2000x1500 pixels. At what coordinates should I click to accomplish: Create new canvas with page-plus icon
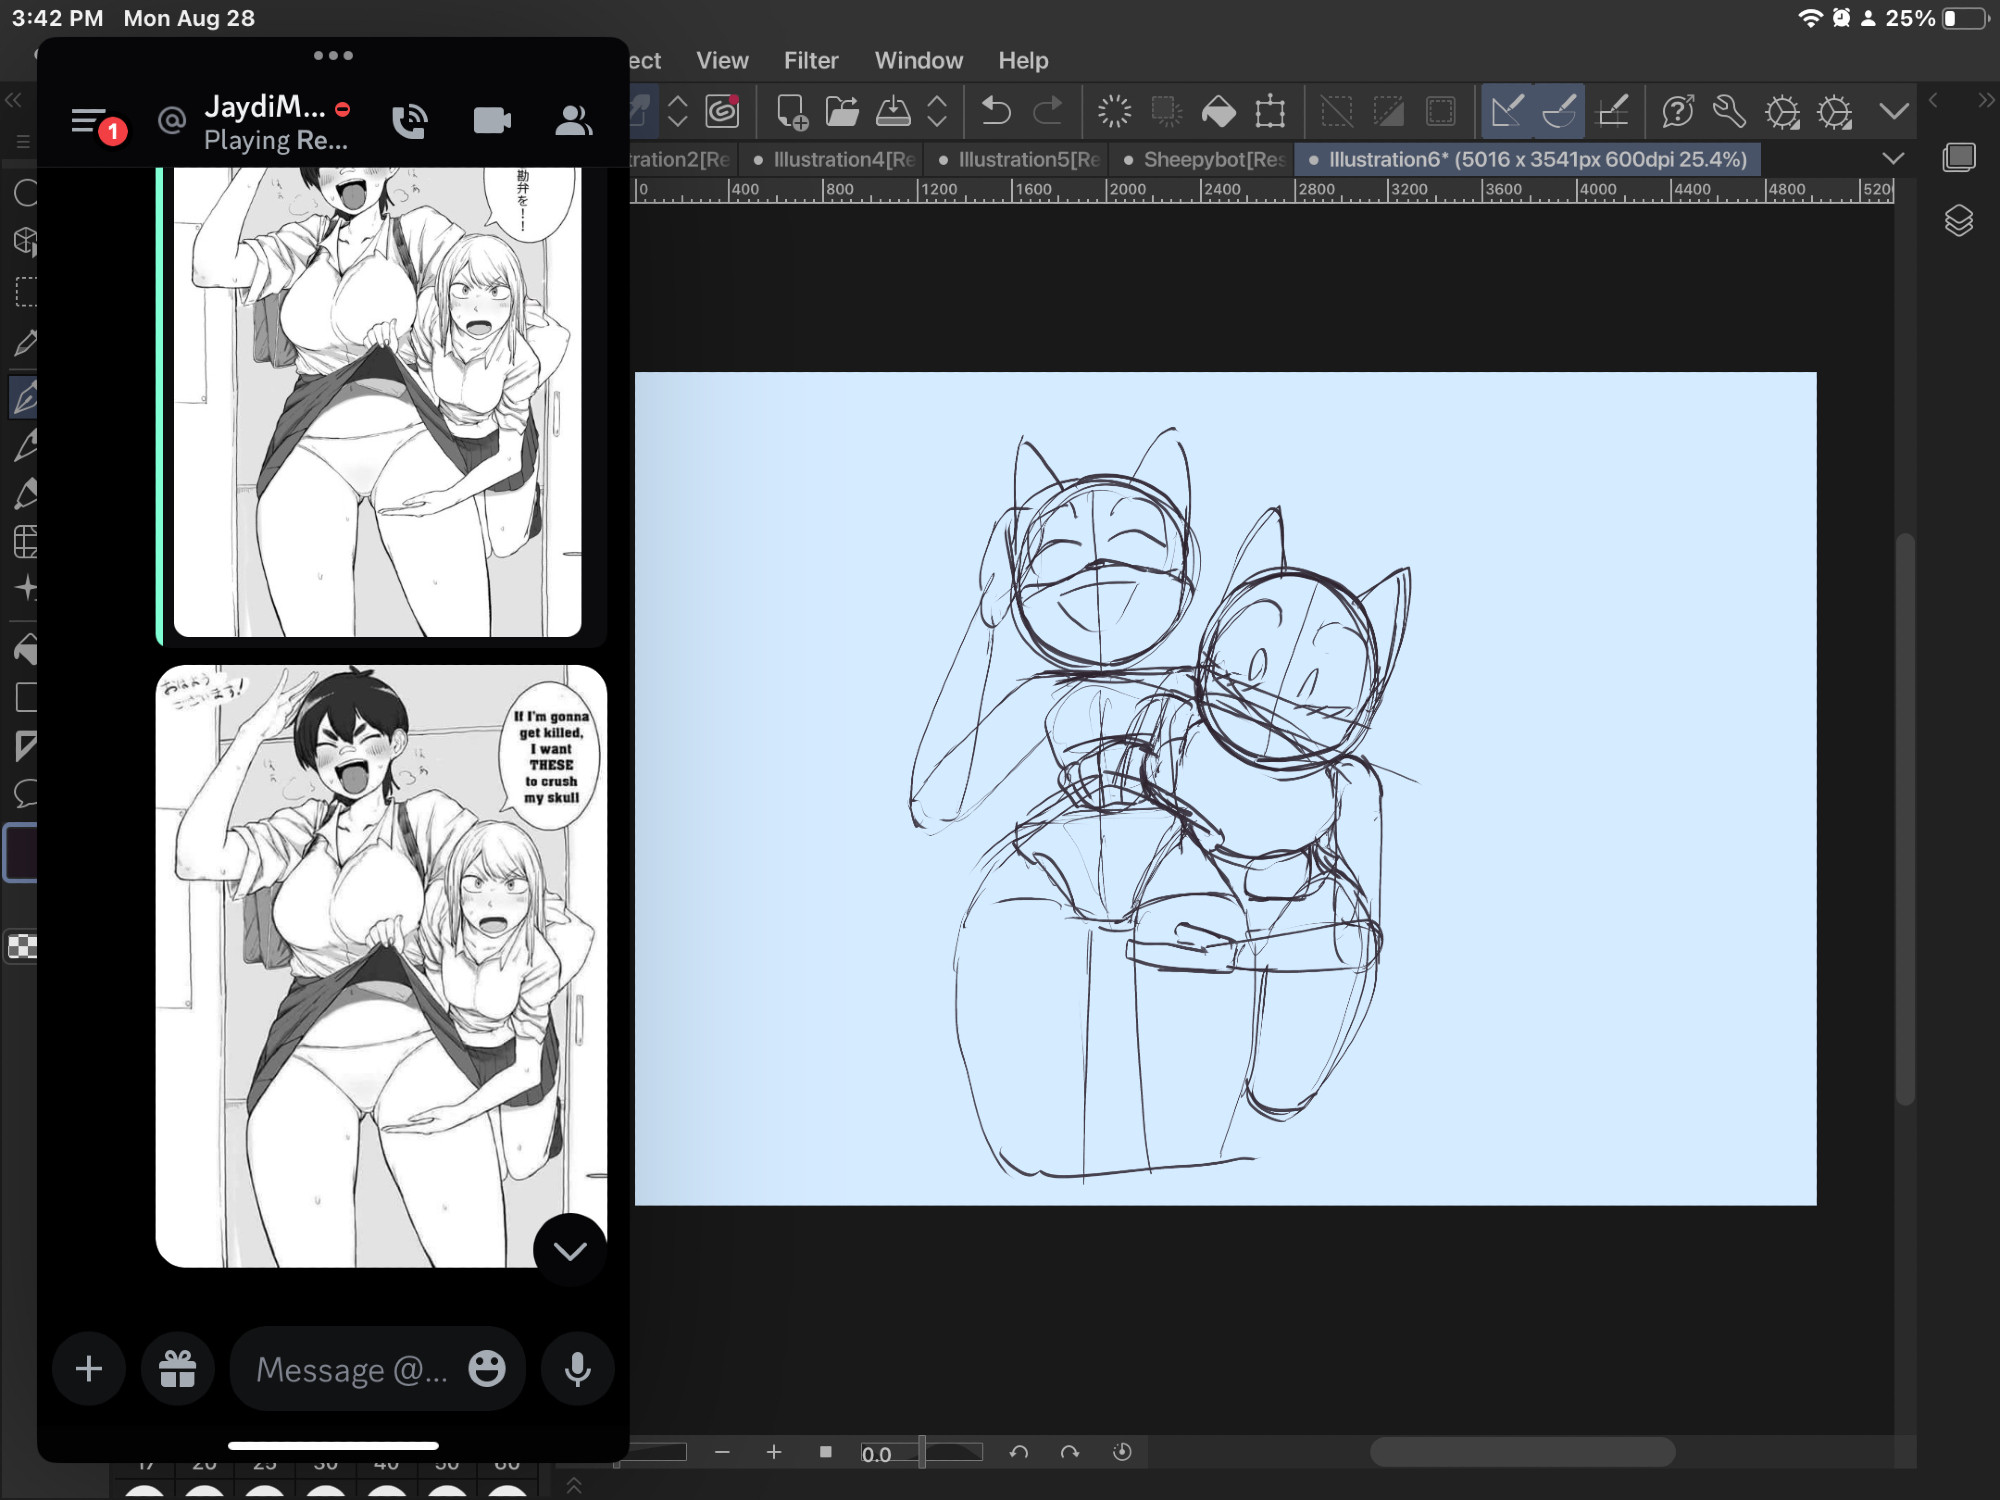pos(791,111)
